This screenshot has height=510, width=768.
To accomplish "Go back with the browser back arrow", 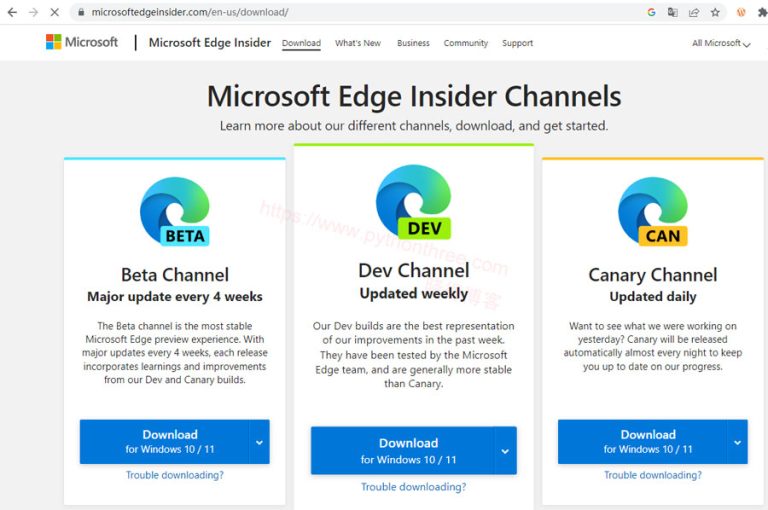I will click(x=12, y=12).
